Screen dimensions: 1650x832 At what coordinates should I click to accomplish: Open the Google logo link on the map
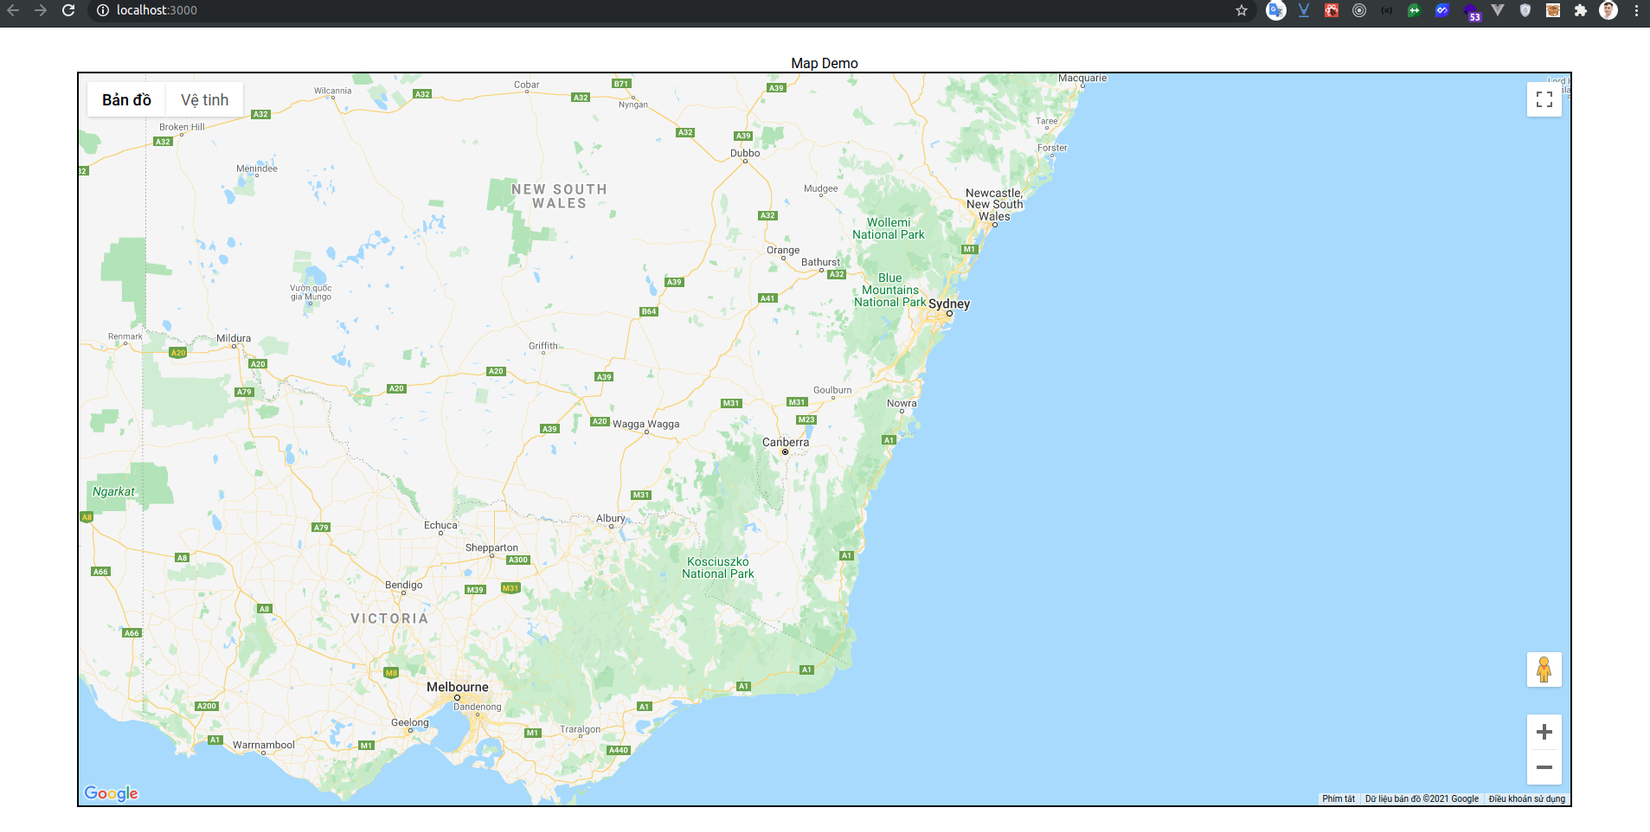pyautogui.click(x=111, y=793)
